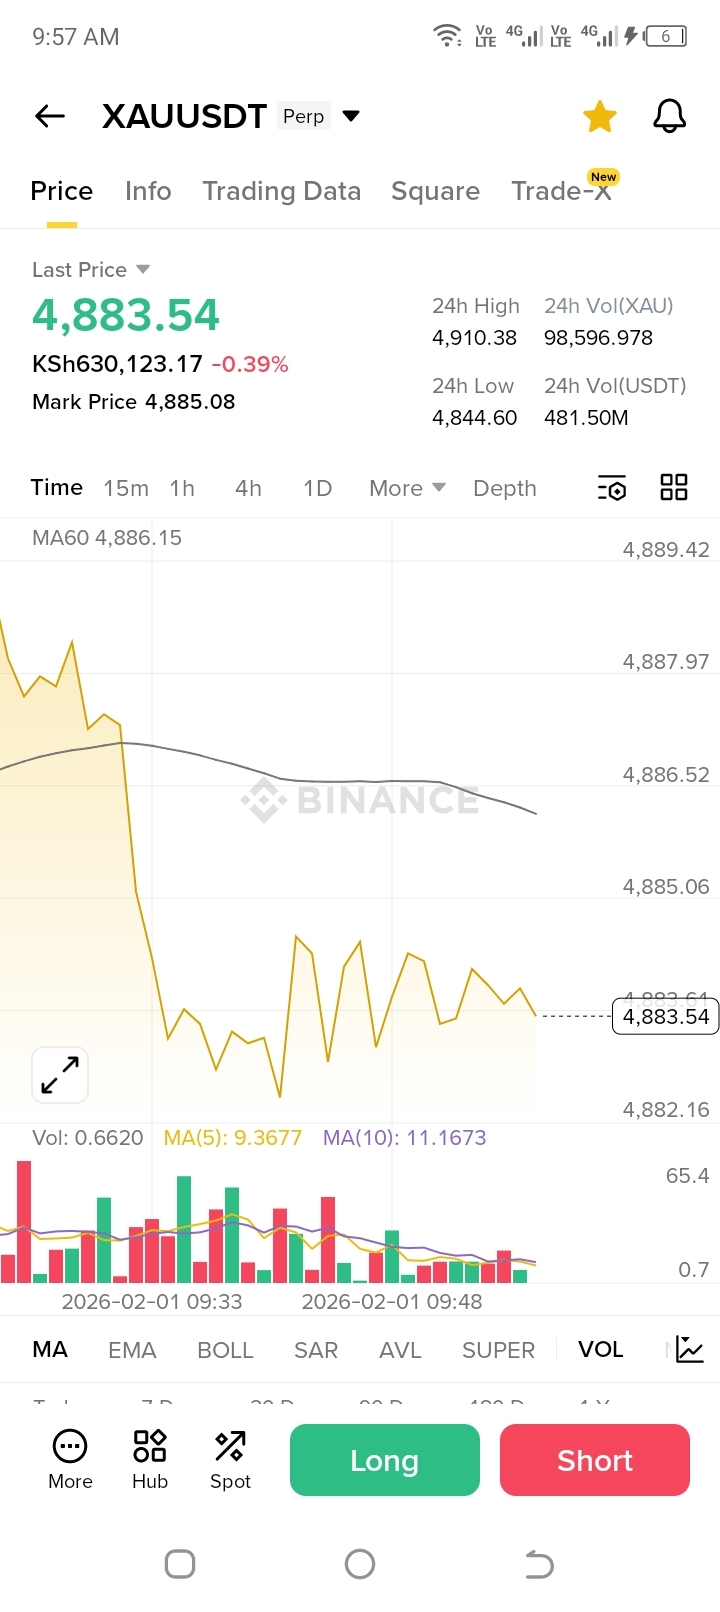The image size is (720, 1612).
Task: Toggle the BOLL indicator
Action: click(x=225, y=1350)
